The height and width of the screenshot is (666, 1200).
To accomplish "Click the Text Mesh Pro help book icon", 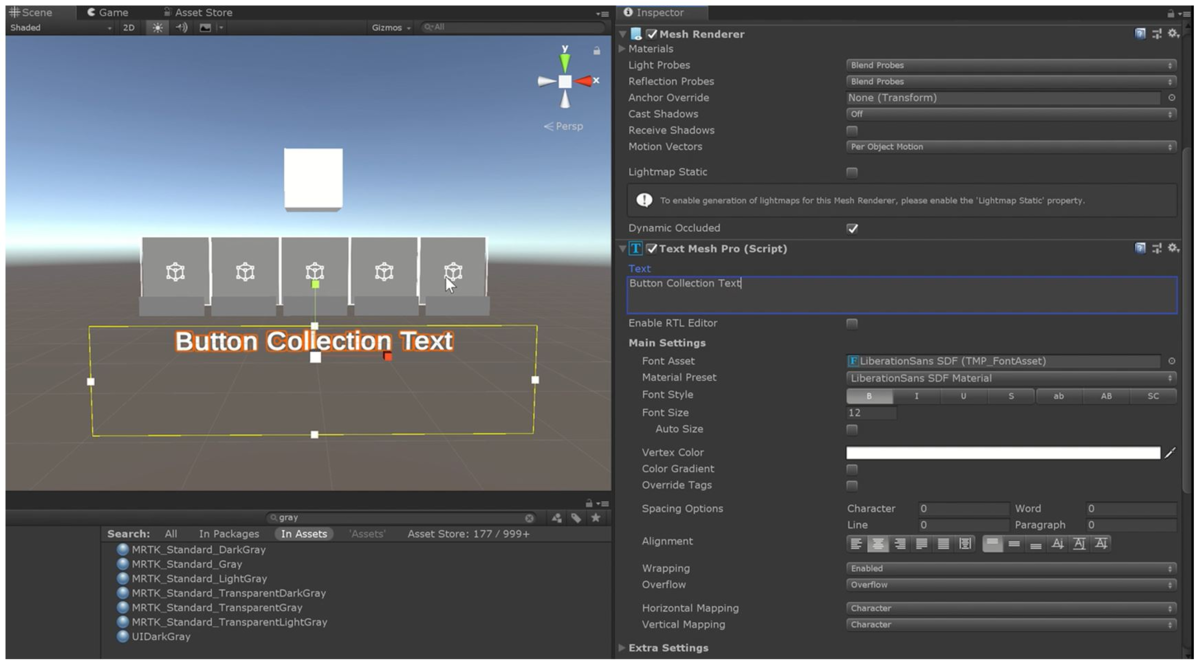I will pos(1140,248).
